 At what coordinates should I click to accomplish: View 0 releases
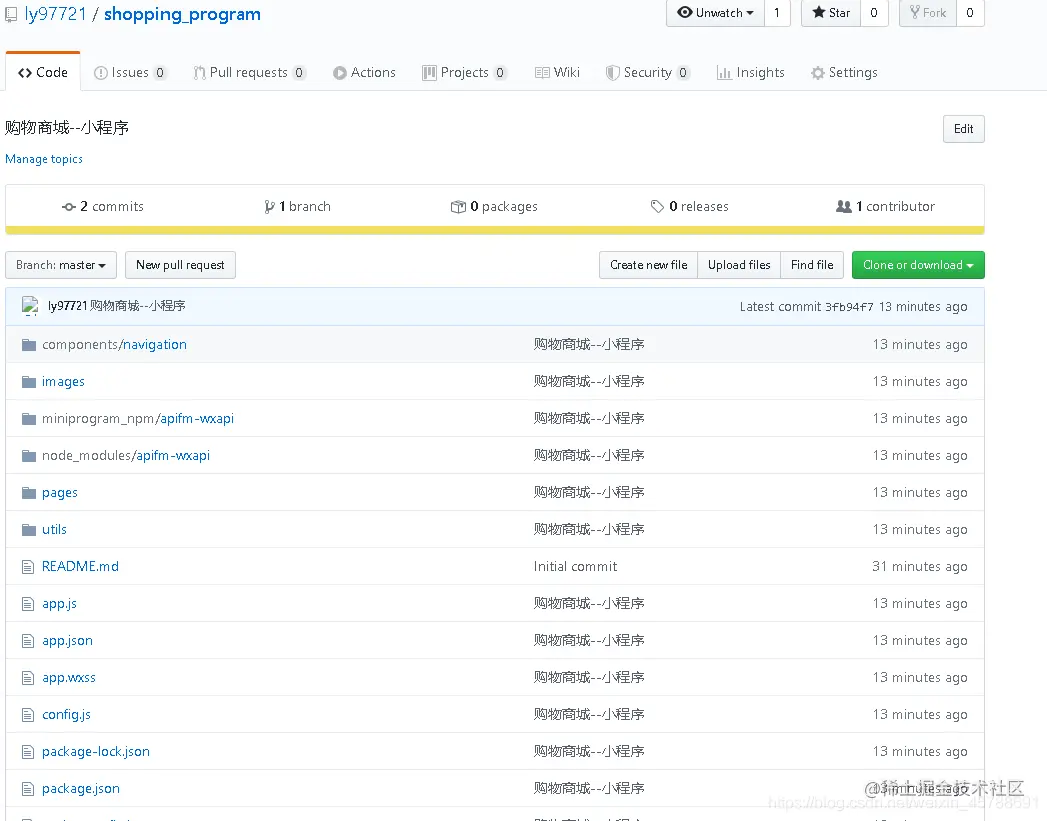(690, 207)
